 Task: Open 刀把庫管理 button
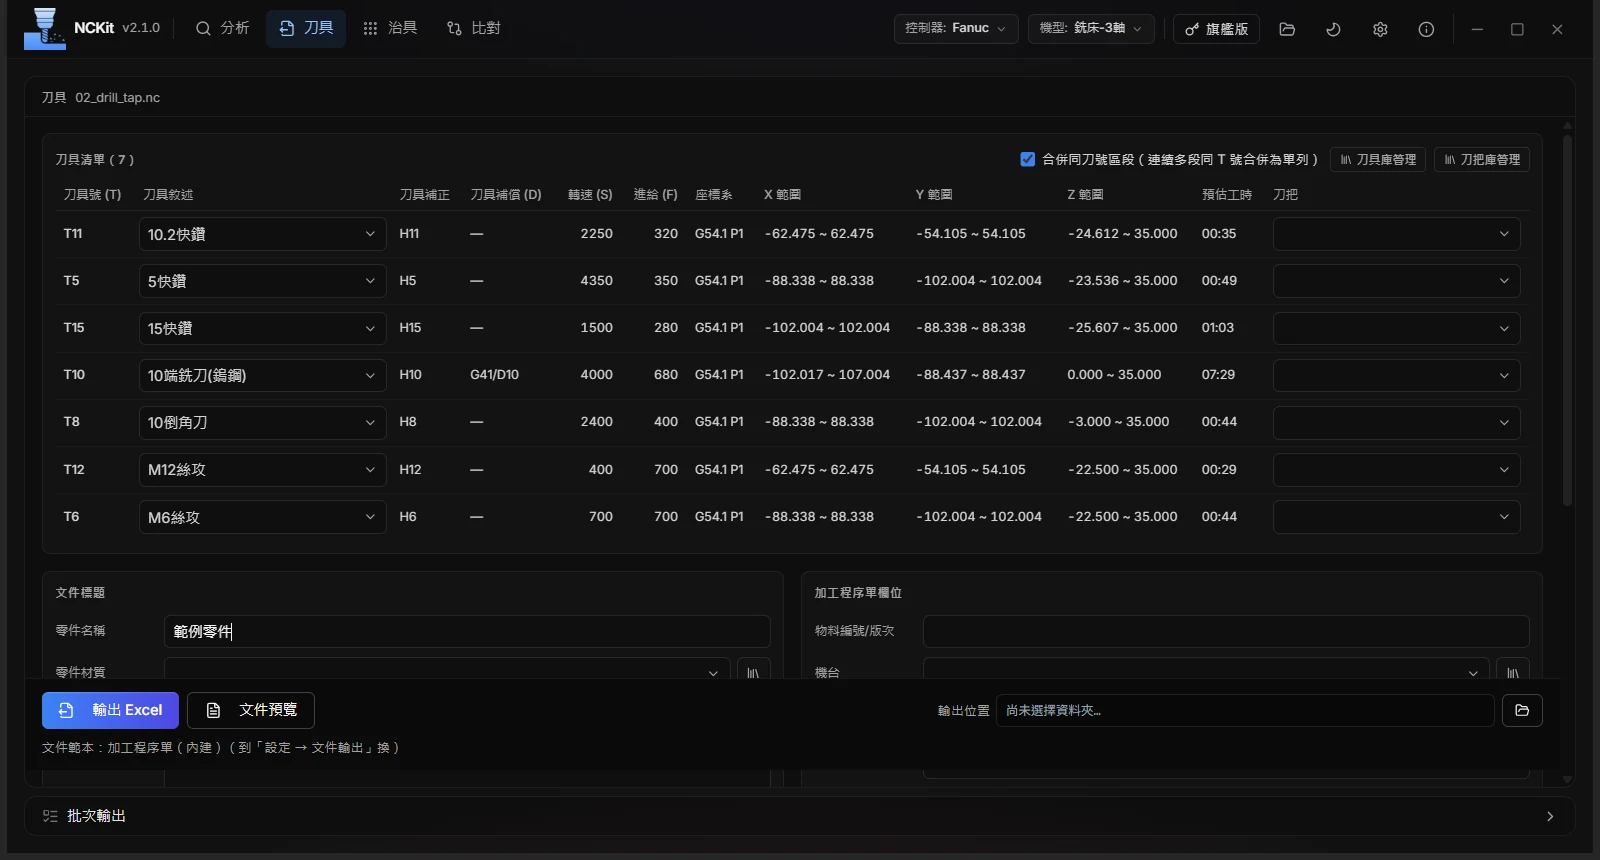[1482, 159]
